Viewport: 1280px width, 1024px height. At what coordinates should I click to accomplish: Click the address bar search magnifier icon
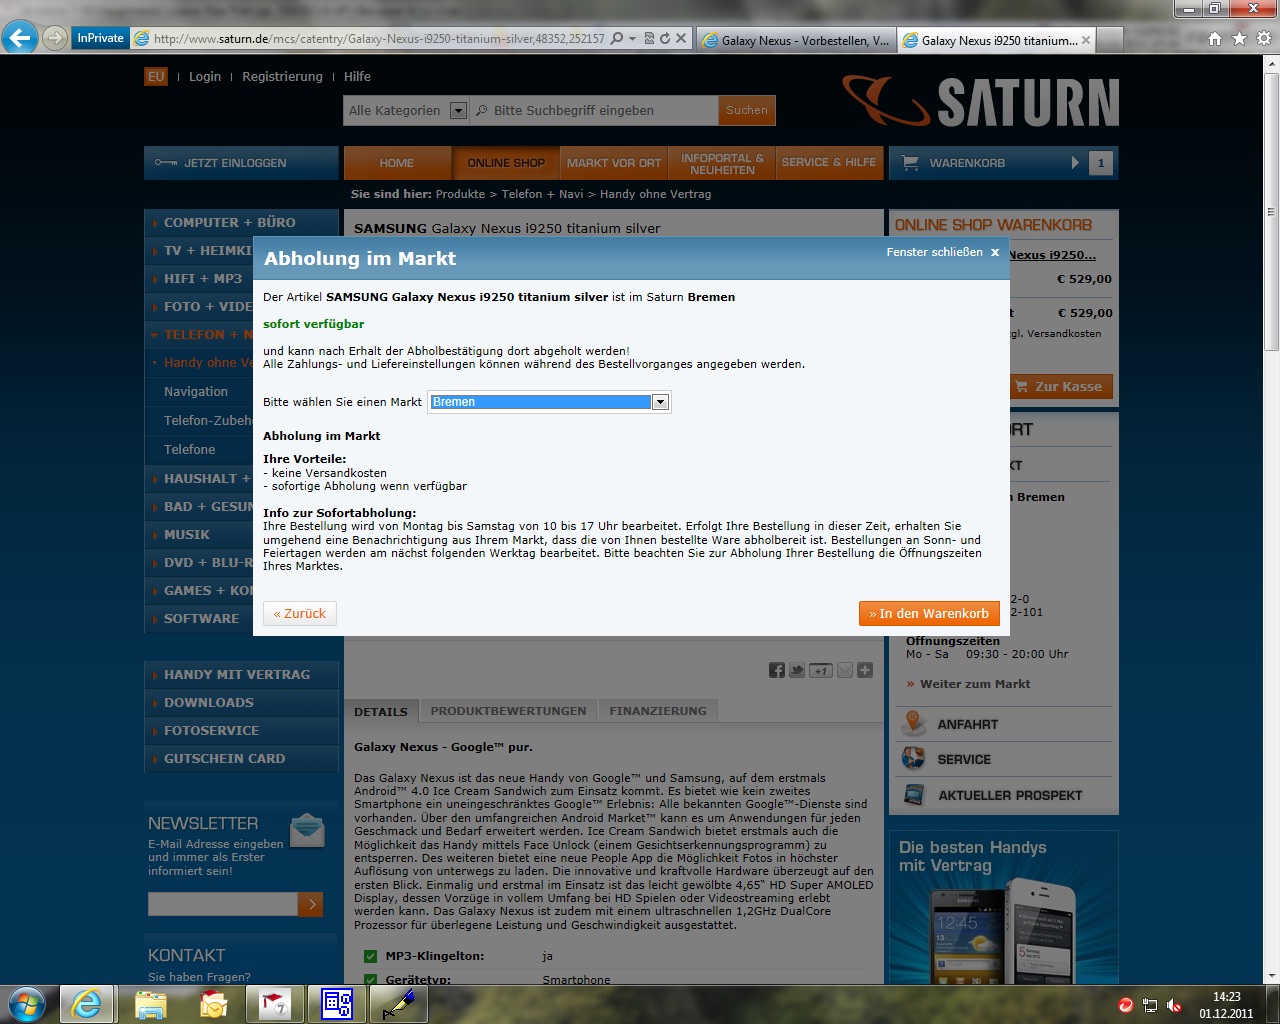tap(617, 38)
